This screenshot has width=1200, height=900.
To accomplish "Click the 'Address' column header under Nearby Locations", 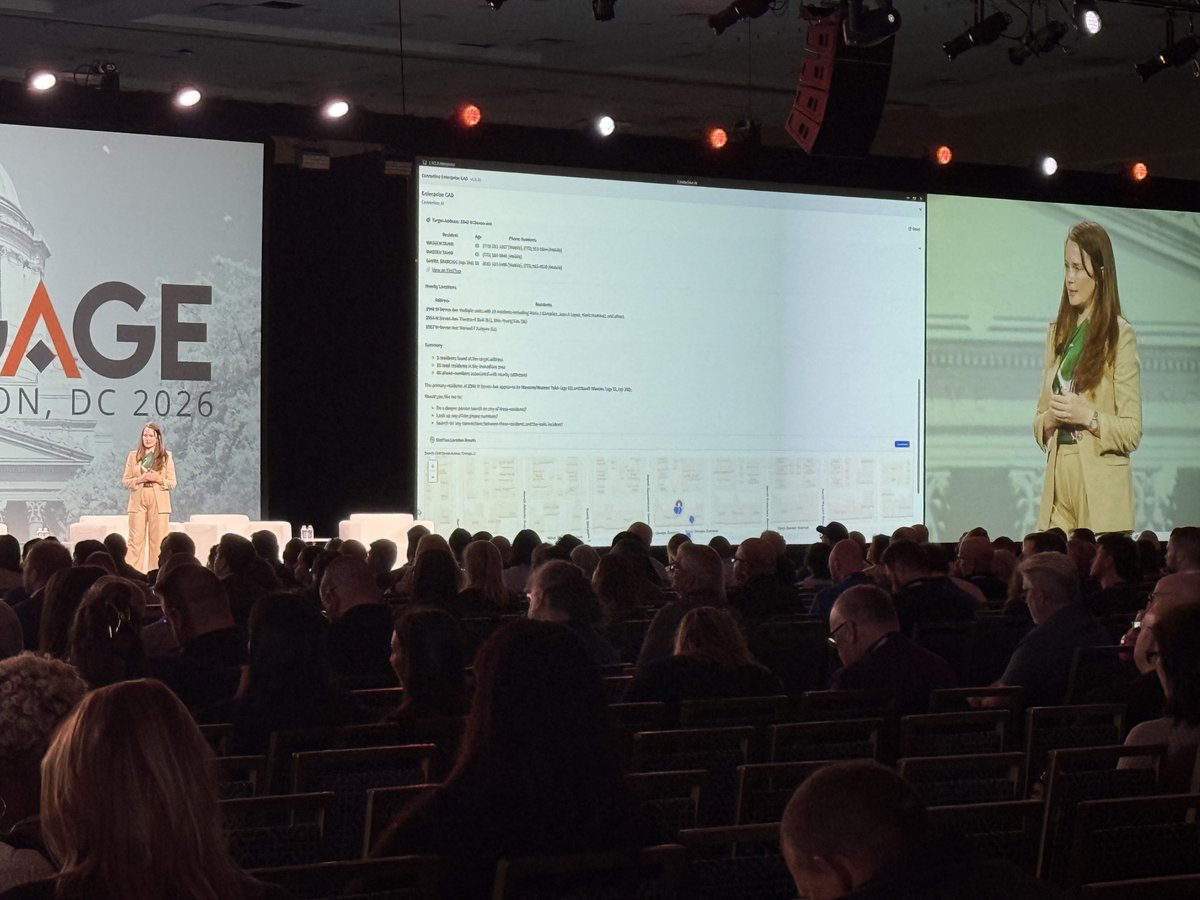I will [442, 300].
